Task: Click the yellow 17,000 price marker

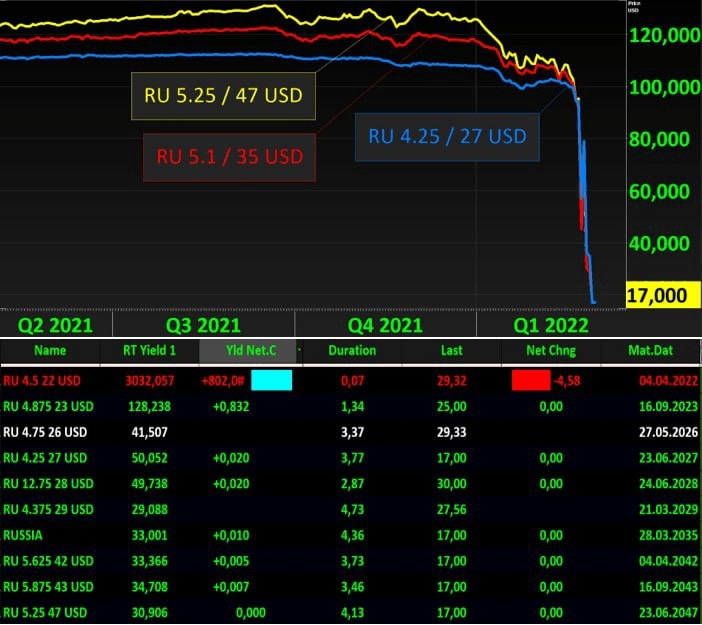Action: [663, 295]
